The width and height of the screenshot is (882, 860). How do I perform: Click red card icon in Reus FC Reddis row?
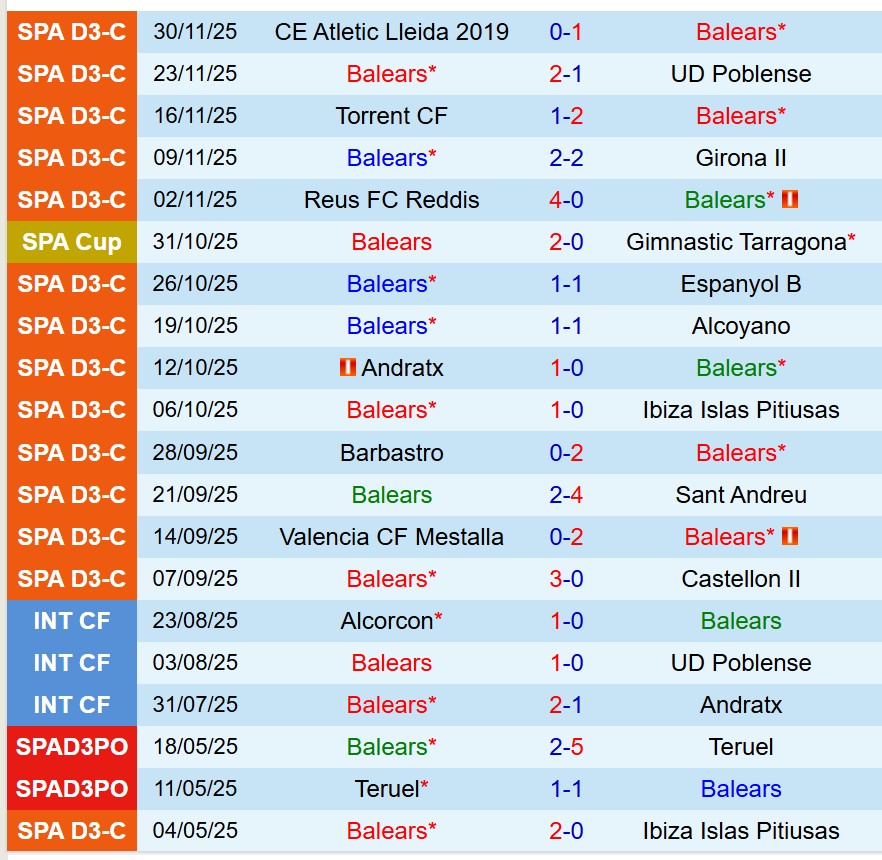click(789, 200)
